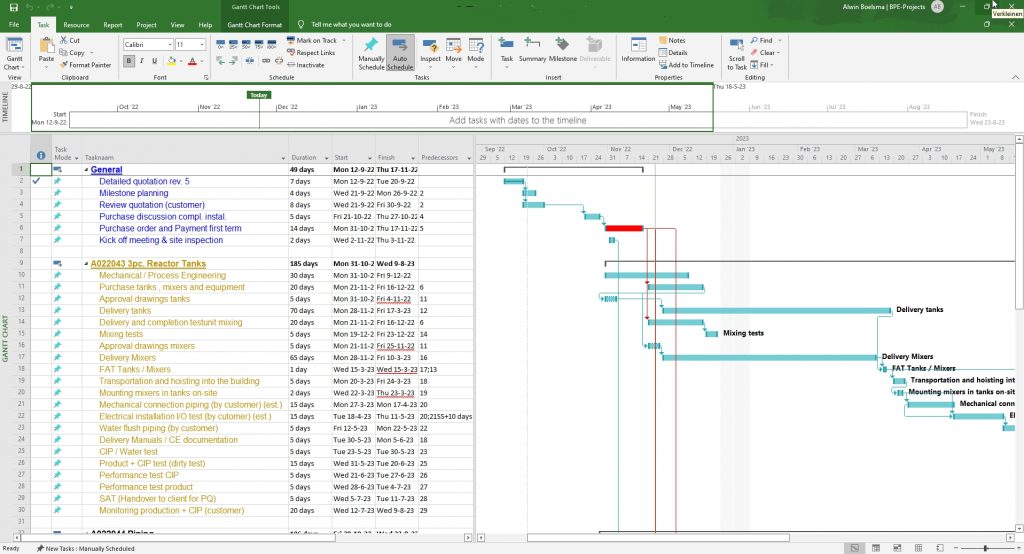Screen dimensions: 1024x554
Task: Insert a new Task from ribbon
Action: coord(506,51)
